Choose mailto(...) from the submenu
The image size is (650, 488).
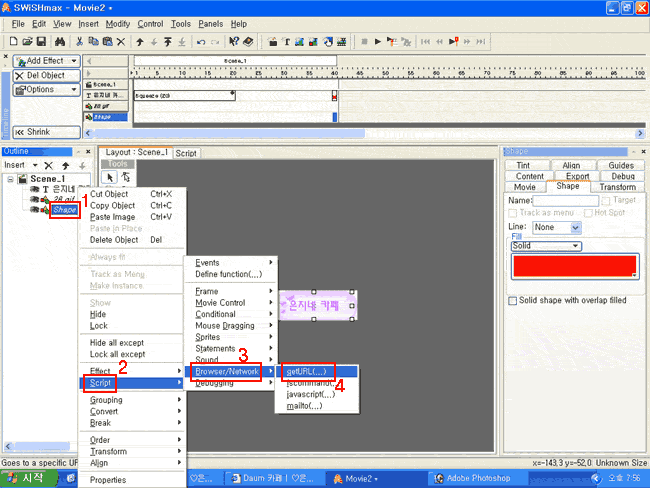(x=317, y=406)
